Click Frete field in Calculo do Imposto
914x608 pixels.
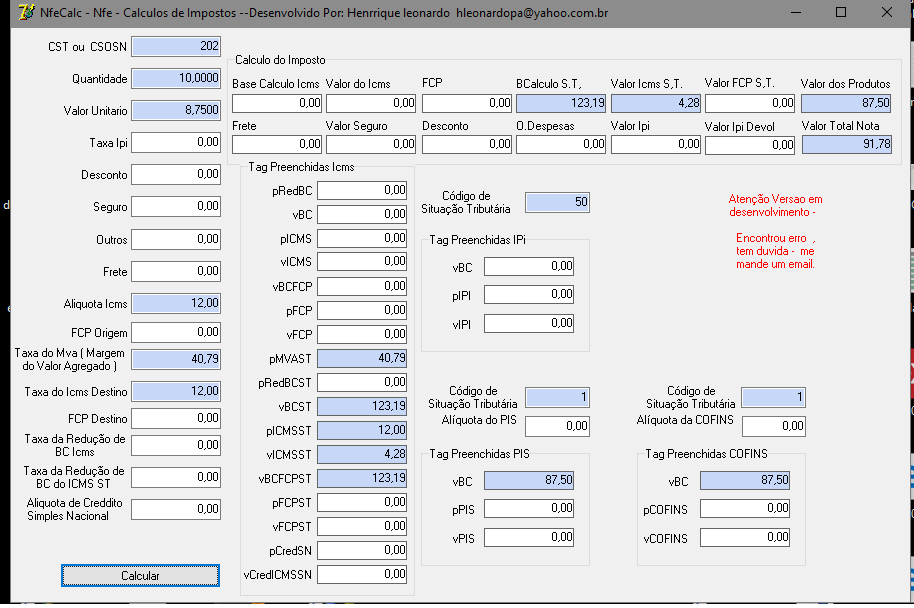pos(277,145)
